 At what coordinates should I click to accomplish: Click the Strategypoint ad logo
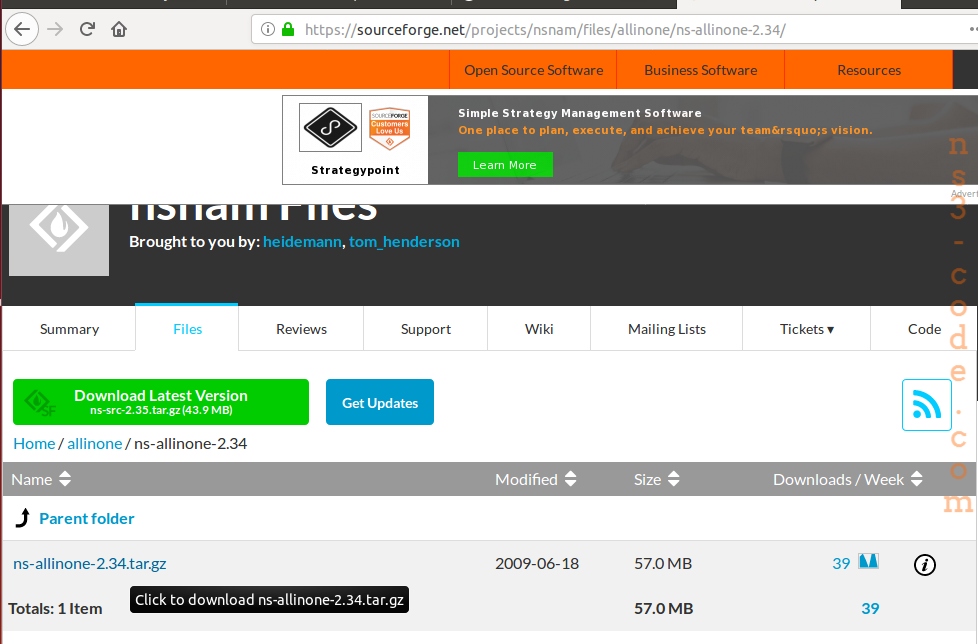331,127
